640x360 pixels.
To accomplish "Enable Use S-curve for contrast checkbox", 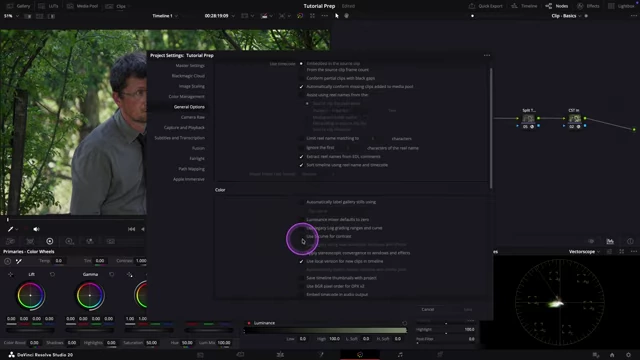I will click(x=301, y=236).
